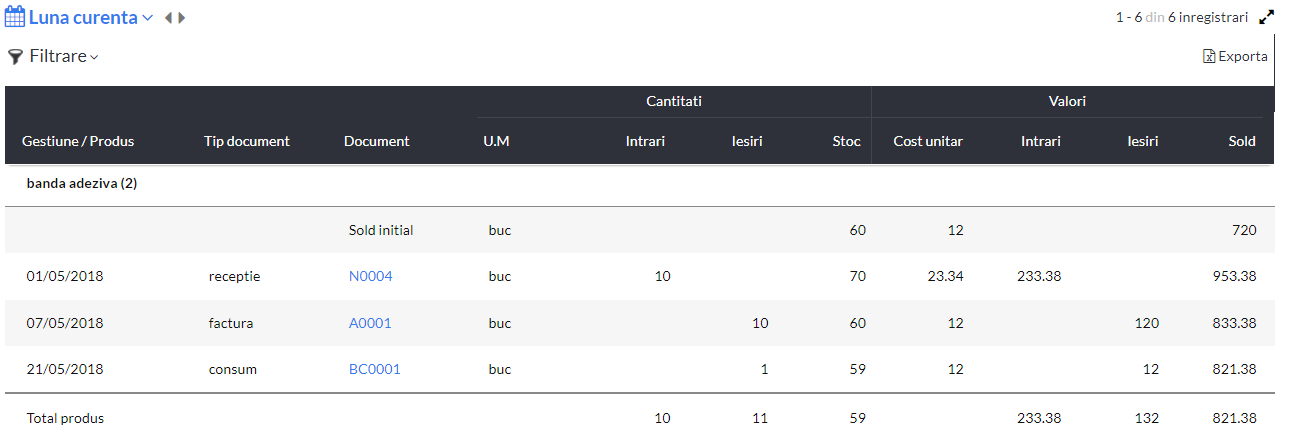Image resolution: width=1289 pixels, height=440 pixels.
Task: Open document N0004 link
Action: (x=370, y=276)
